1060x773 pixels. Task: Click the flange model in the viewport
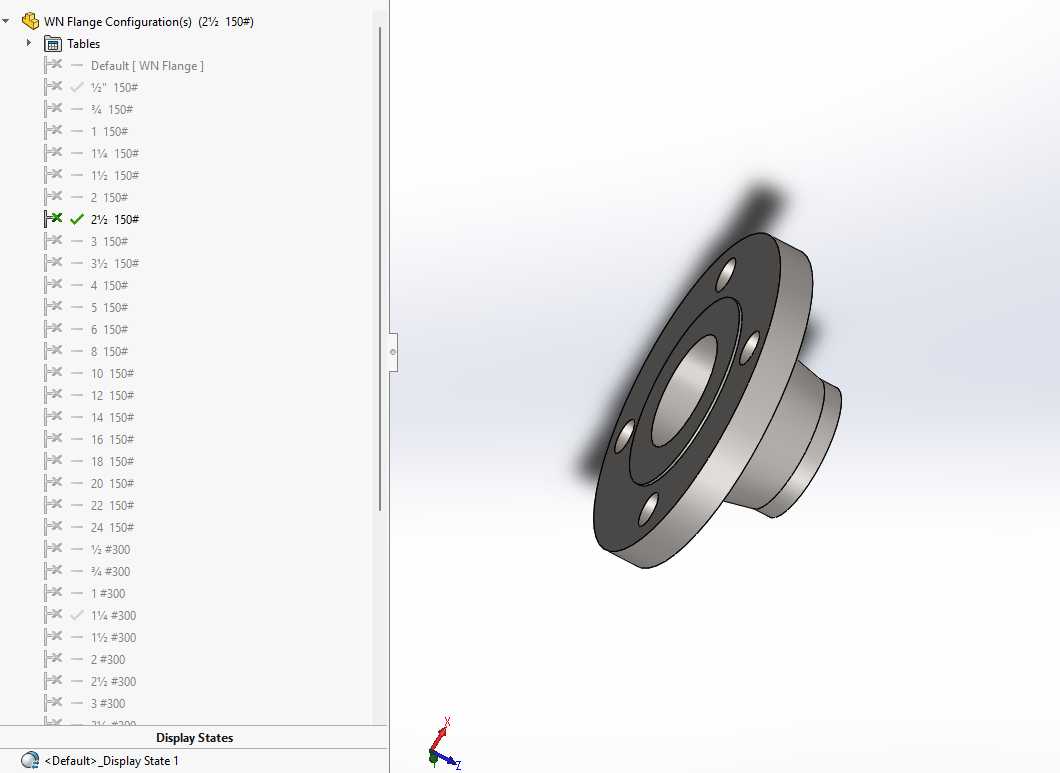[x=717, y=400]
